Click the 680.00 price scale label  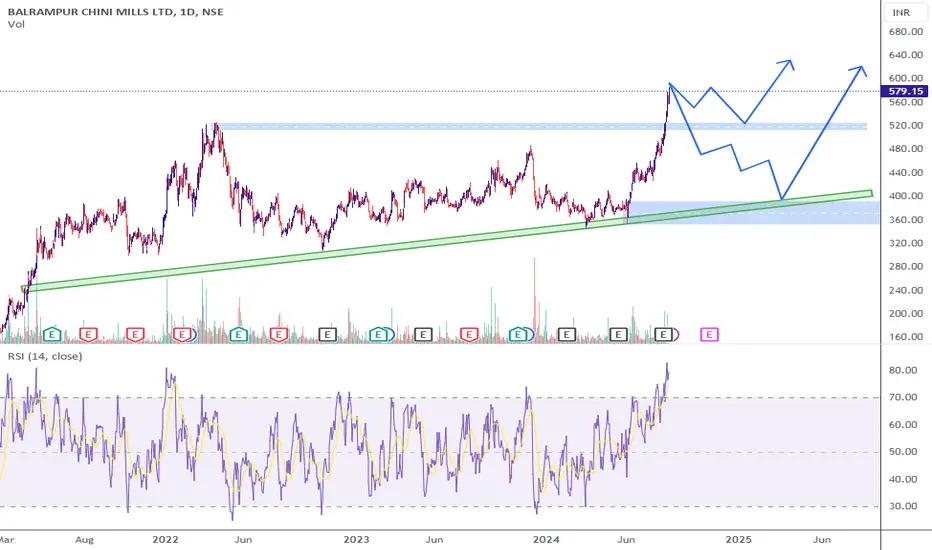906,32
